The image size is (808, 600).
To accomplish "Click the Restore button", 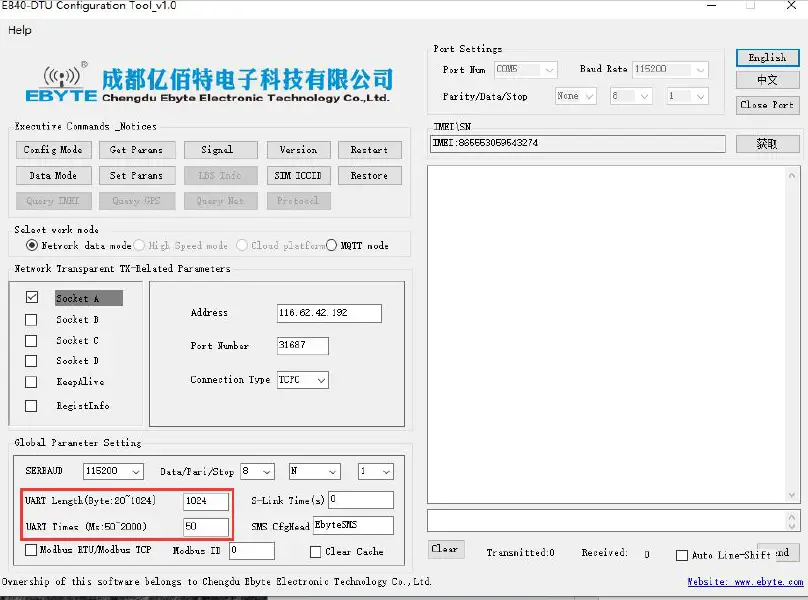I will pyautogui.click(x=369, y=175).
